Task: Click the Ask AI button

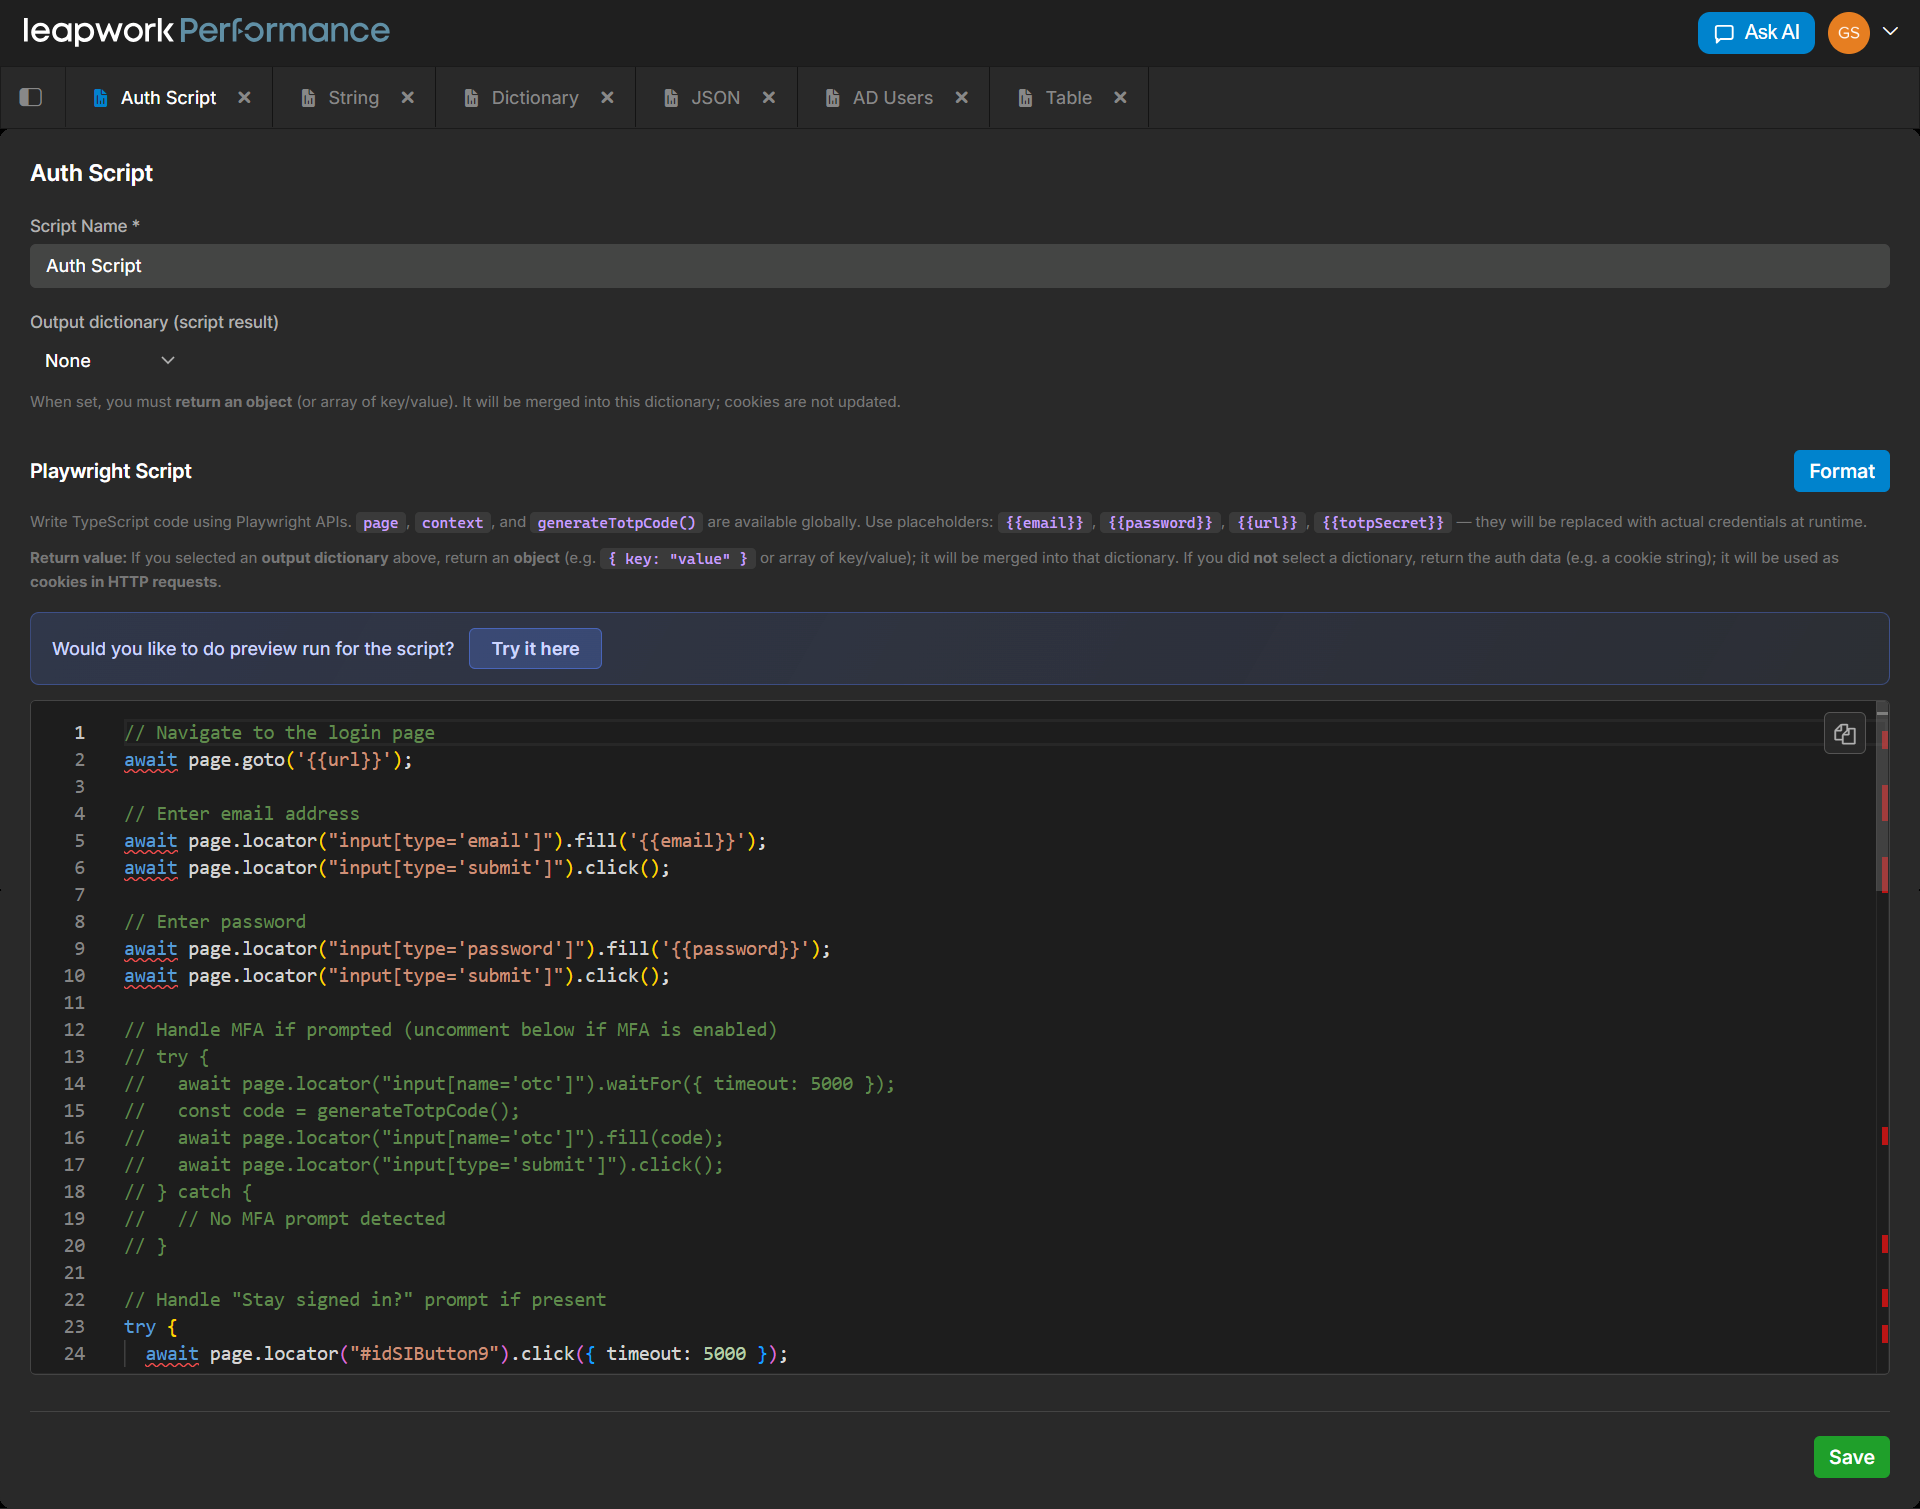Action: [x=1755, y=33]
